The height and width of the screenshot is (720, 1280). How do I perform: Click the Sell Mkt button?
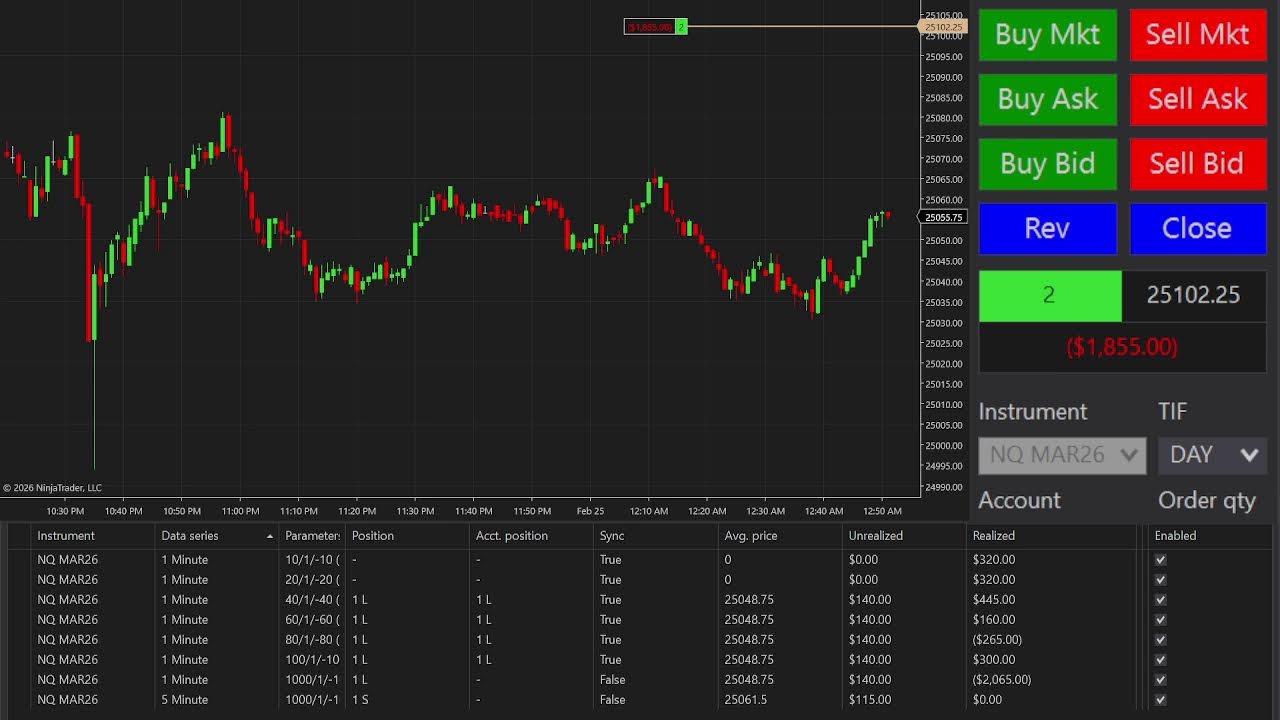click(1197, 35)
